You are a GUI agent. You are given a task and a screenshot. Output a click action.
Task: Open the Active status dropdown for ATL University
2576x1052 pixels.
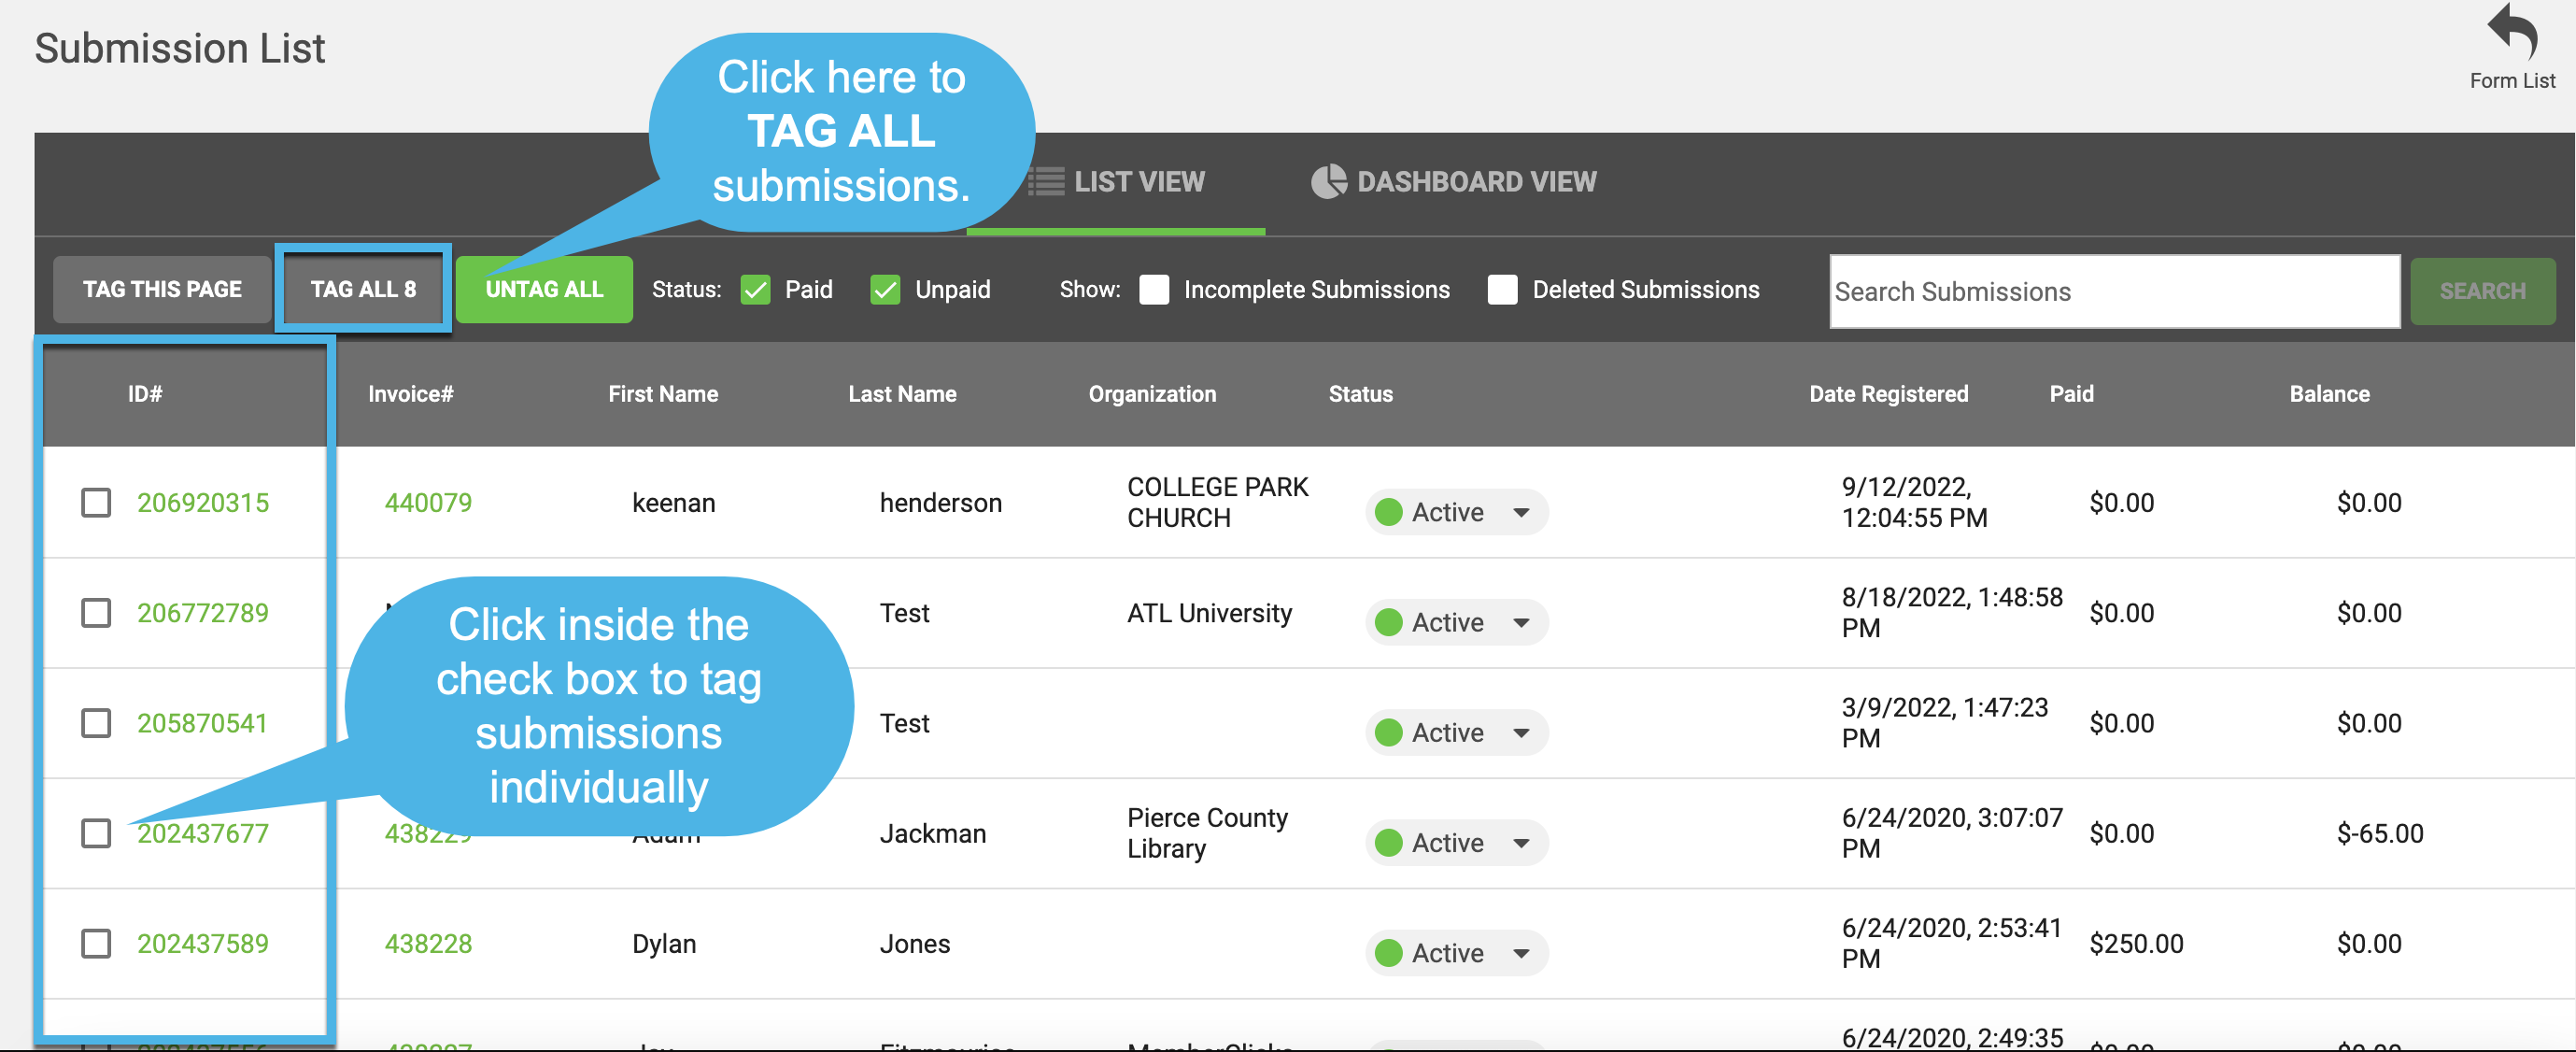click(1456, 623)
